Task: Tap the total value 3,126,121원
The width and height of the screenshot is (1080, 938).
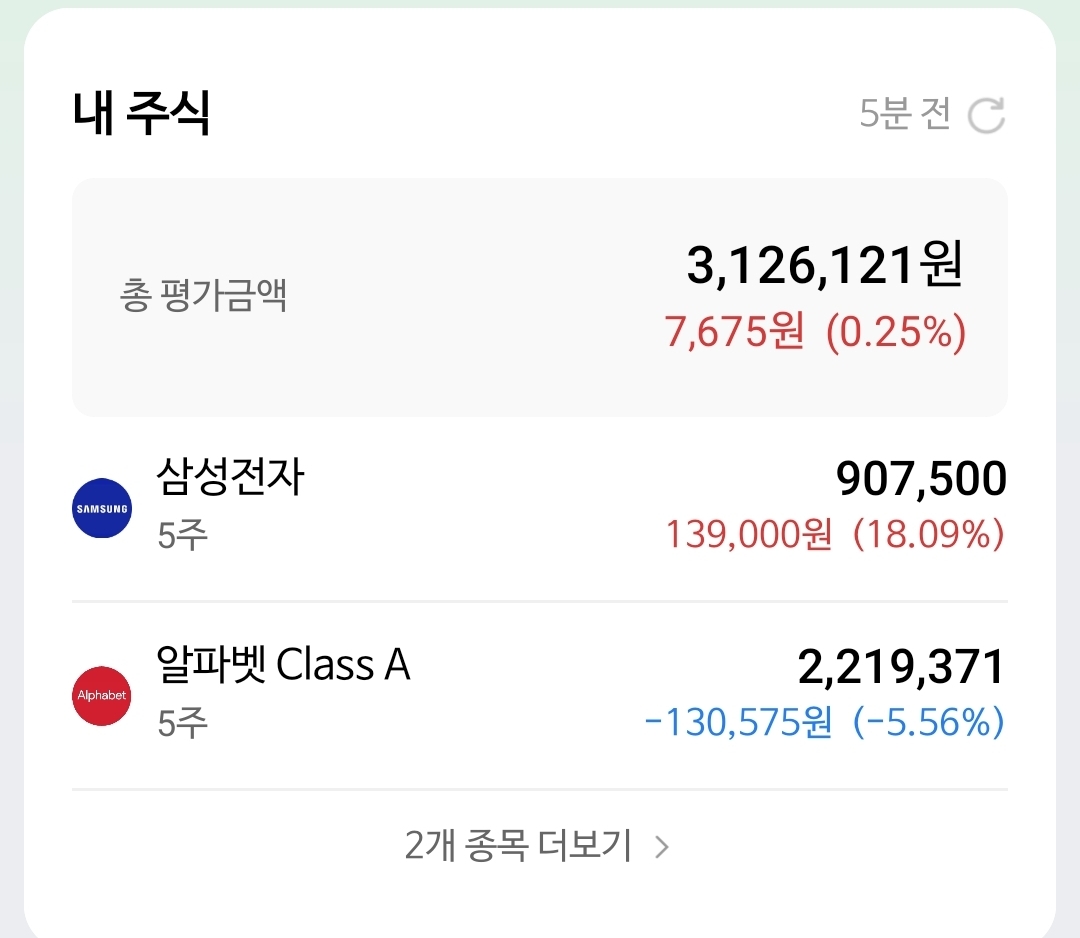Action: click(x=824, y=265)
